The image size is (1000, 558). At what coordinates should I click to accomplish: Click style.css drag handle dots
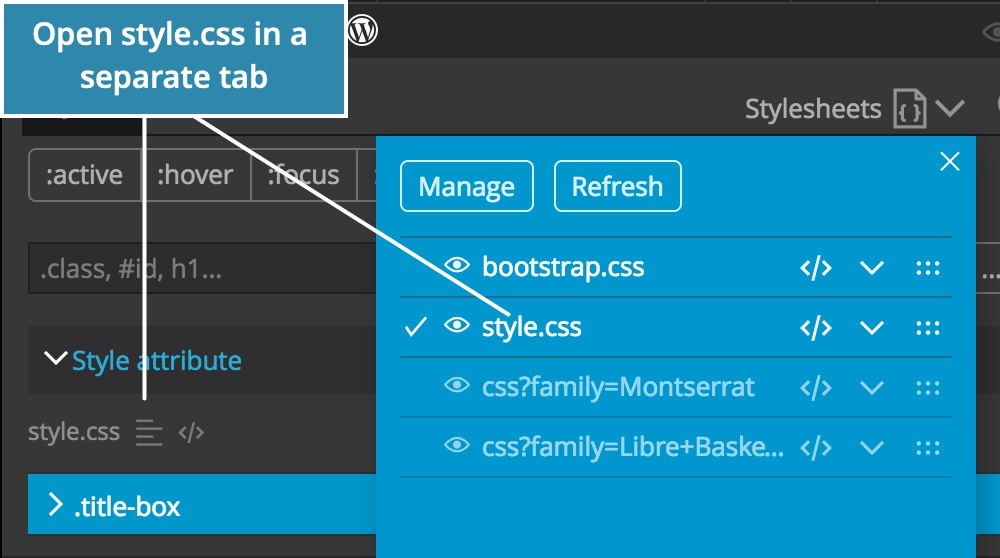pyautogui.click(x=928, y=328)
